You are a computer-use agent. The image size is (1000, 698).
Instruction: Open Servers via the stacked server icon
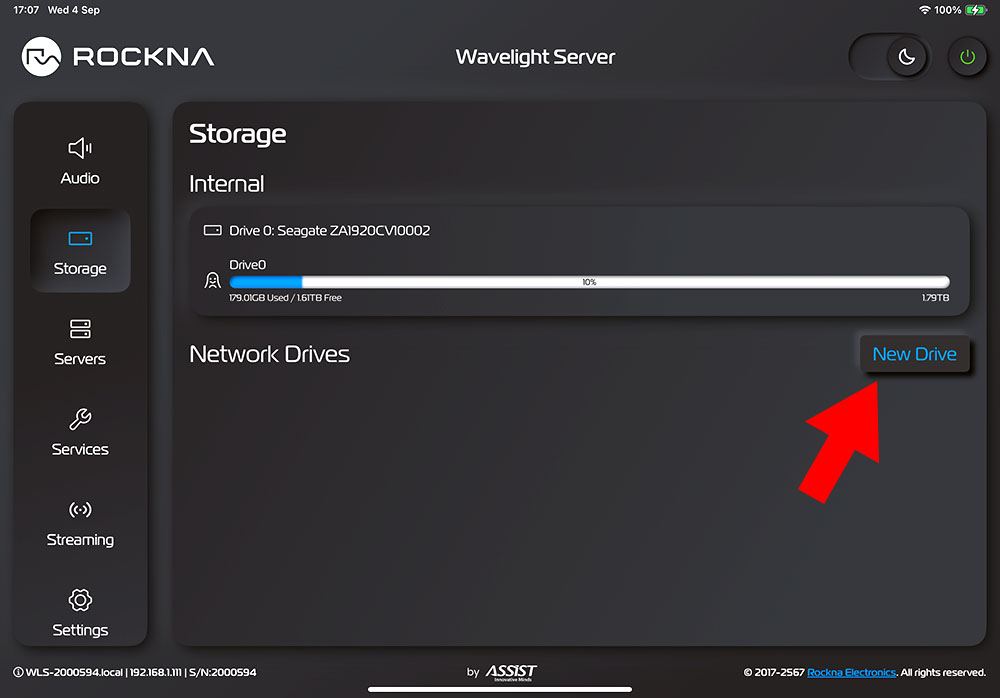80,329
